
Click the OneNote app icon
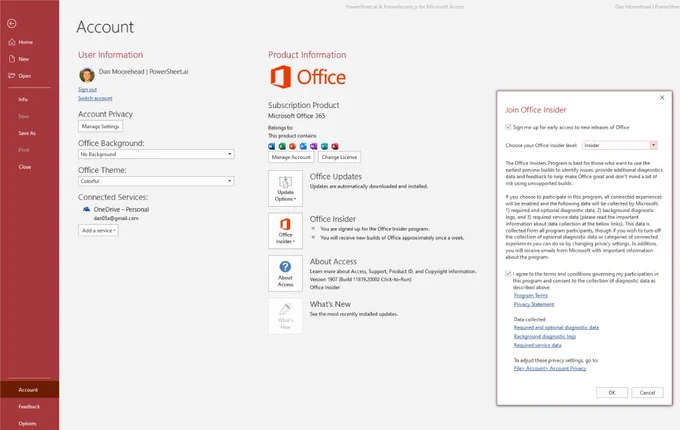[x=314, y=147]
